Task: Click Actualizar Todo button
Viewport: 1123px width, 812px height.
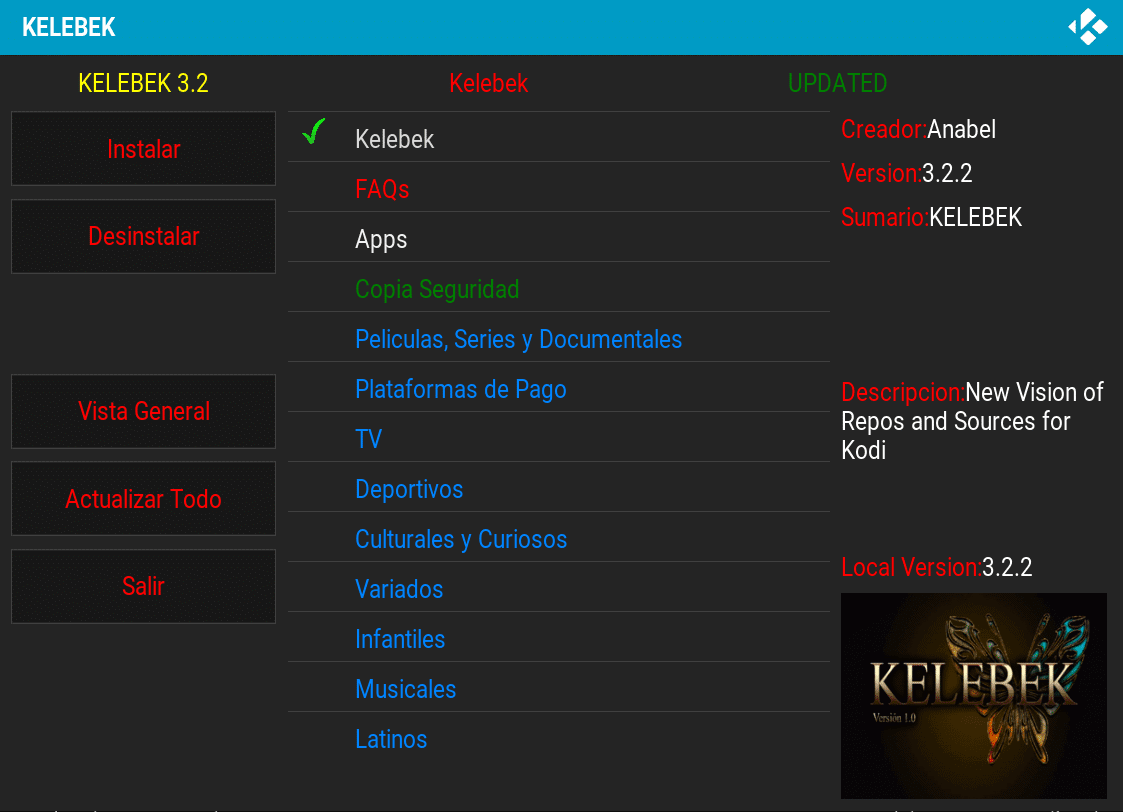Action: coord(143,499)
